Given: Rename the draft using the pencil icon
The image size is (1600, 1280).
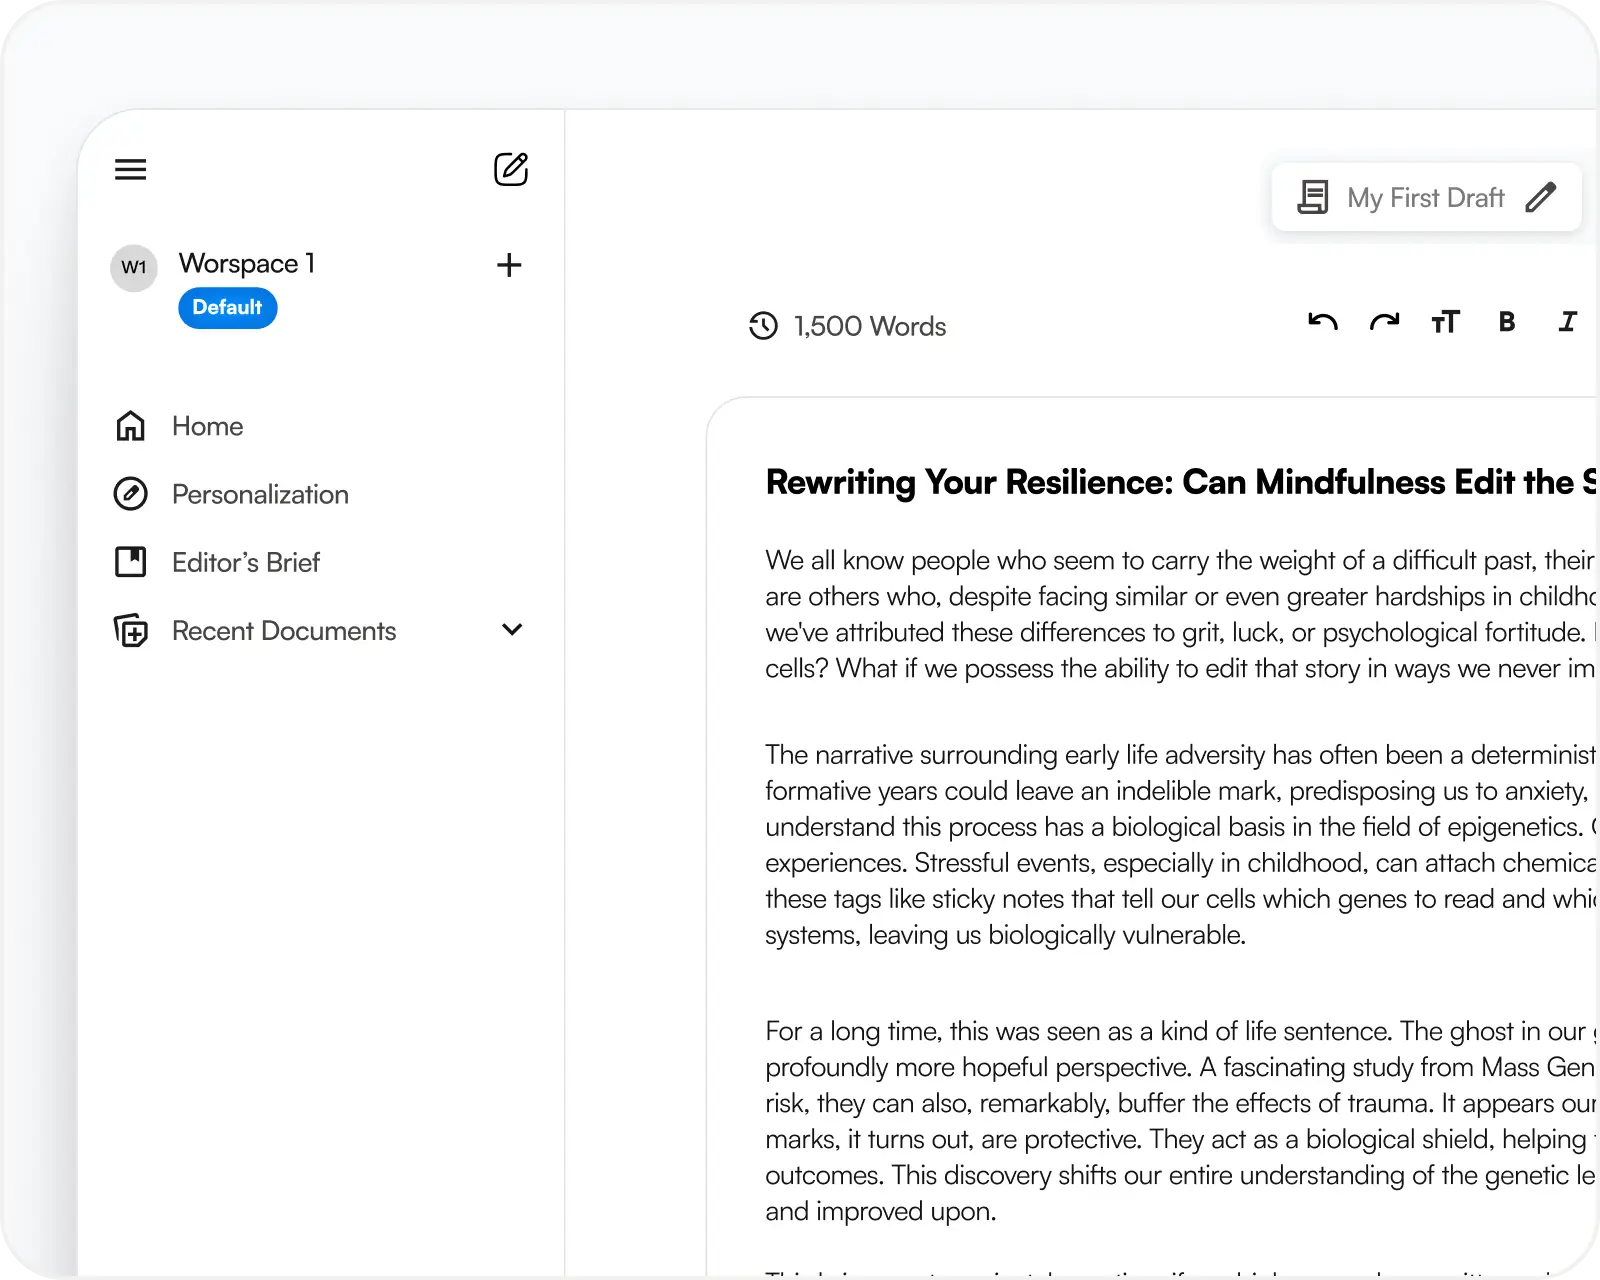Looking at the screenshot, I should [x=1541, y=197].
